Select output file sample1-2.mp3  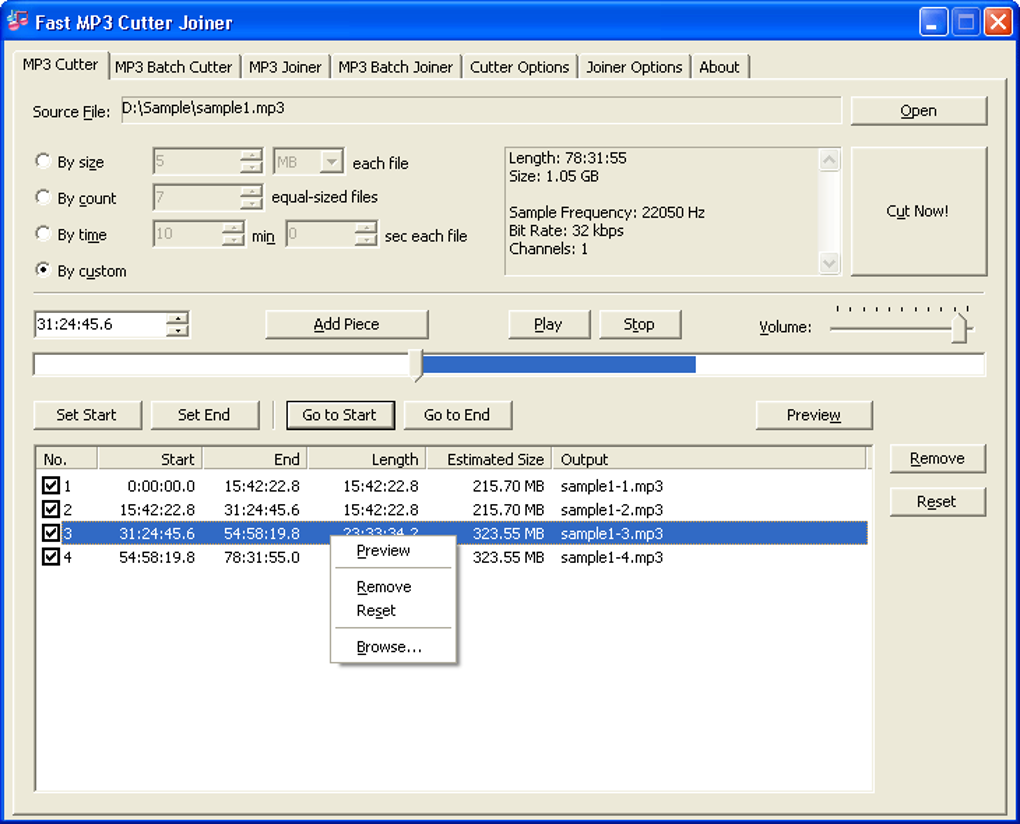tap(611, 509)
